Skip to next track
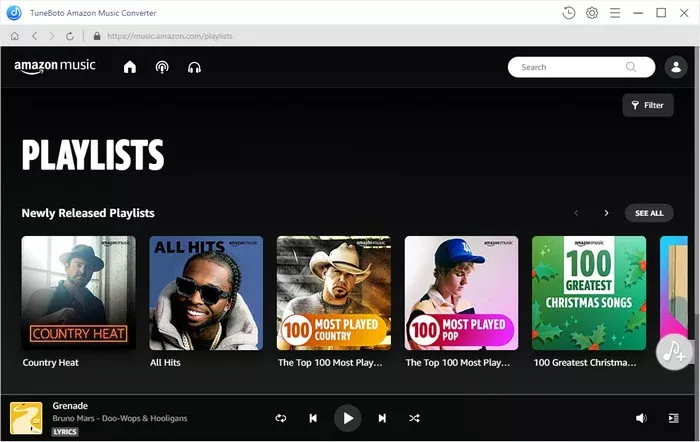This screenshot has height=442, width=700. point(382,418)
